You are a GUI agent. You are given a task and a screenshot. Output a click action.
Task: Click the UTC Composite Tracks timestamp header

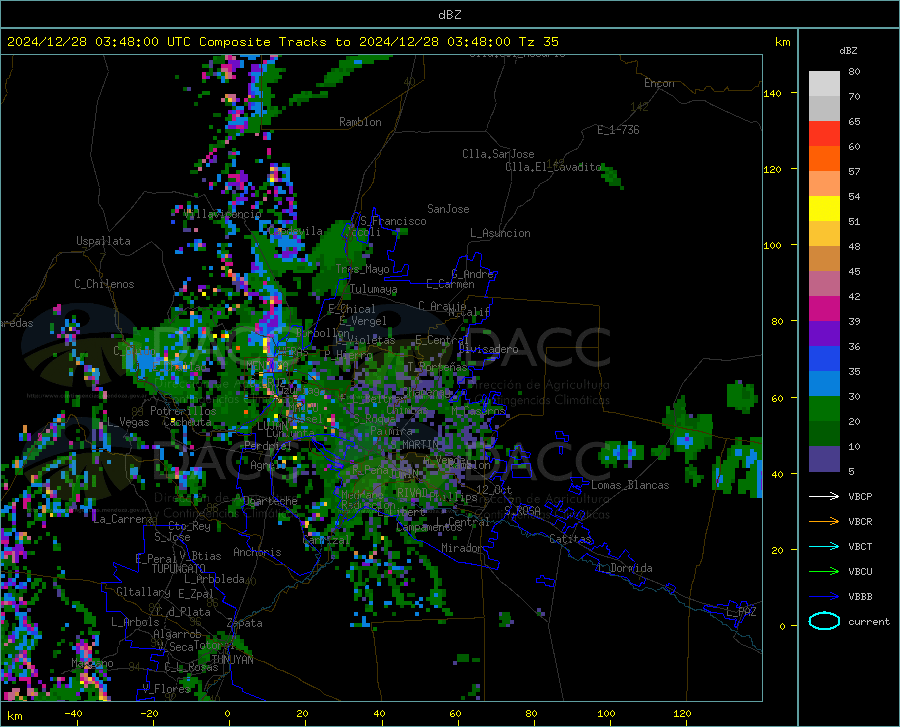282,42
